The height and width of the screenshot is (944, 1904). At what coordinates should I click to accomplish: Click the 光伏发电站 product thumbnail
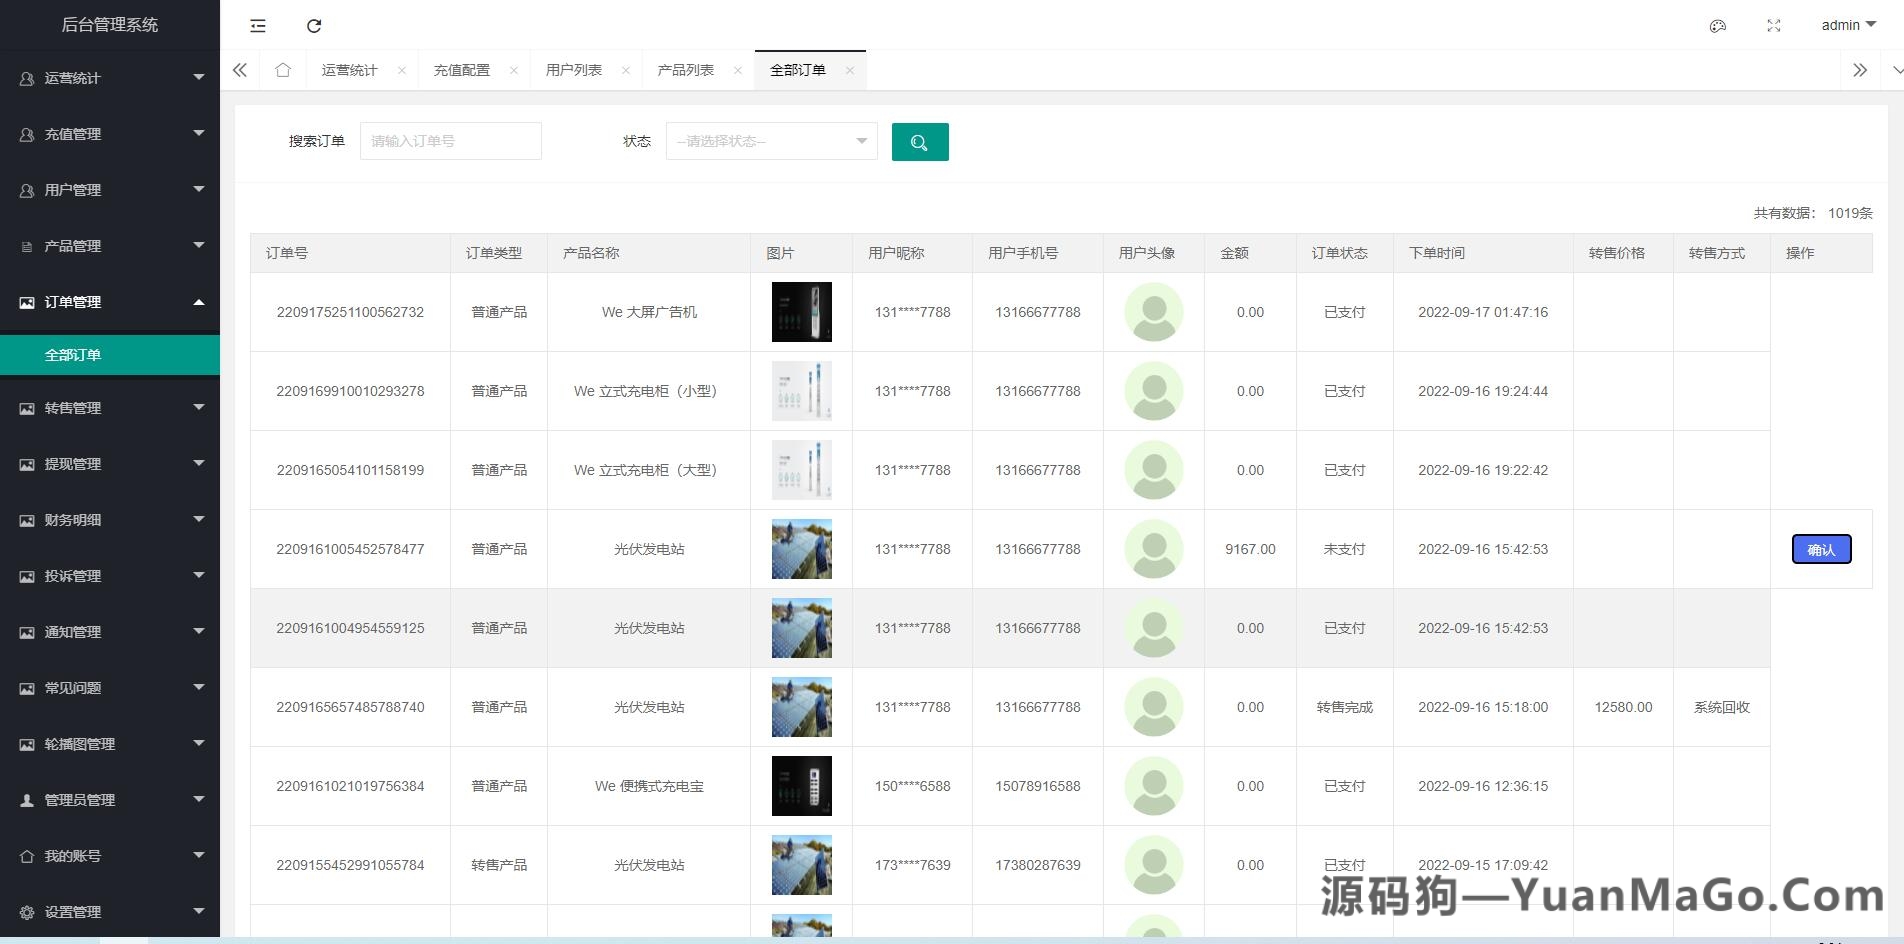pos(801,549)
